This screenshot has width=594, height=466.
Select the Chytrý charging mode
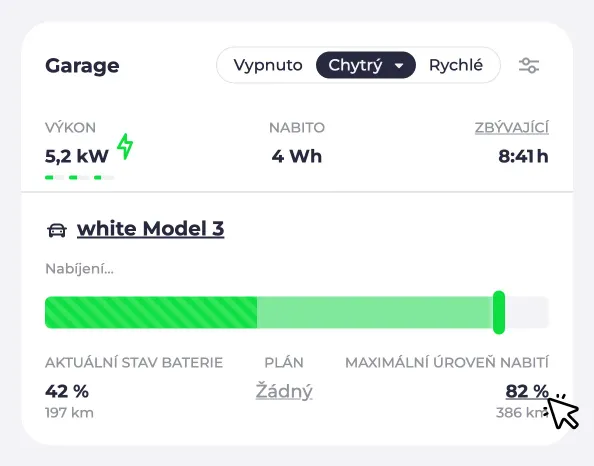click(355, 65)
